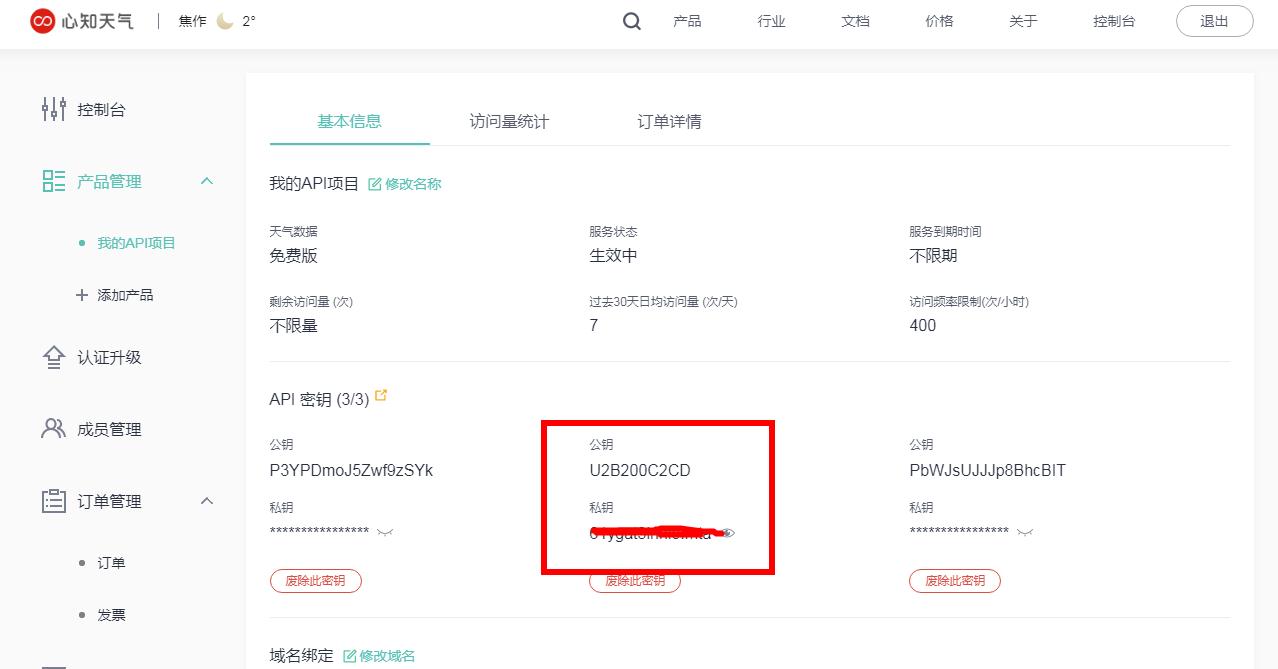
Task: Open the 行业 top menu
Action: pos(771,21)
